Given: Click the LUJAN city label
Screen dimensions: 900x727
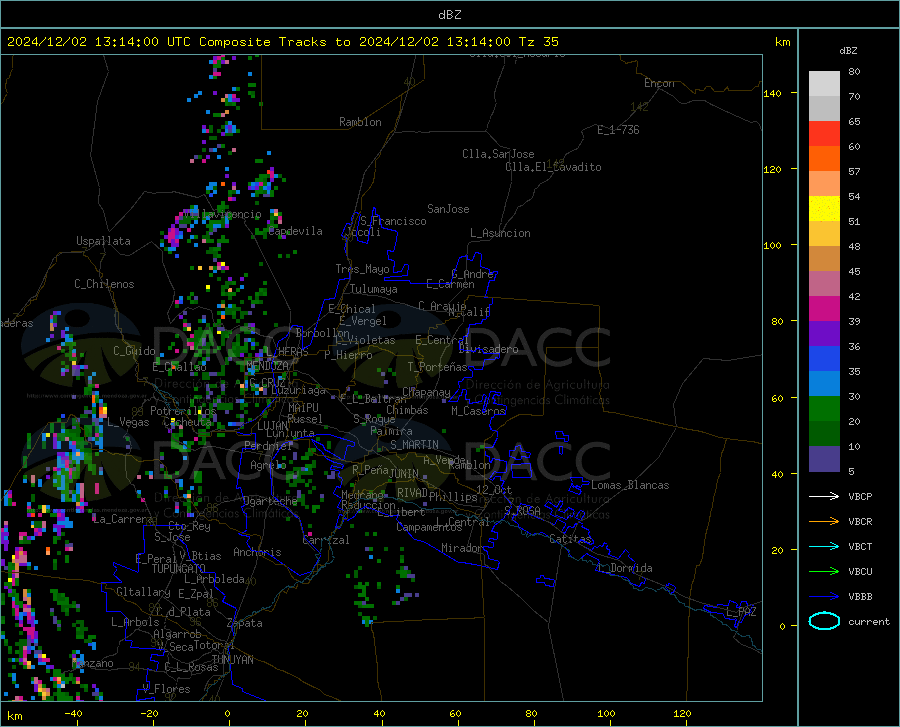Looking at the screenshot, I should (272, 426).
